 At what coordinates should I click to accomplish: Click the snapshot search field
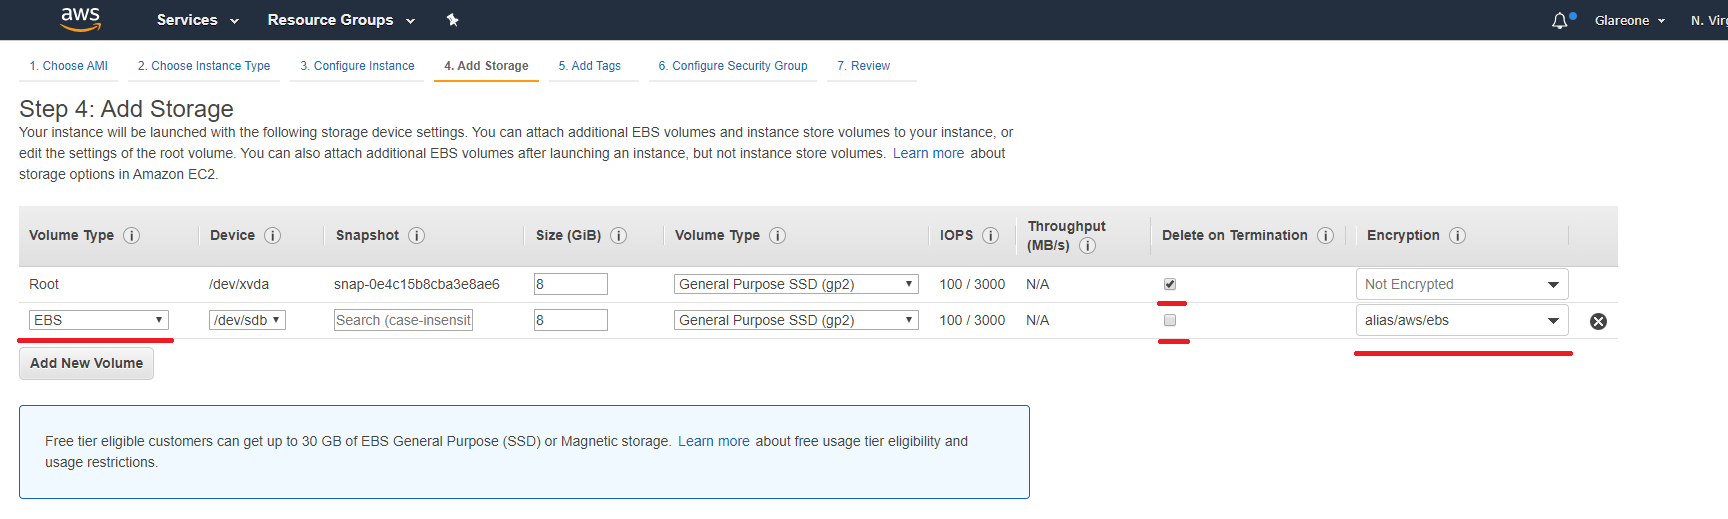[403, 320]
